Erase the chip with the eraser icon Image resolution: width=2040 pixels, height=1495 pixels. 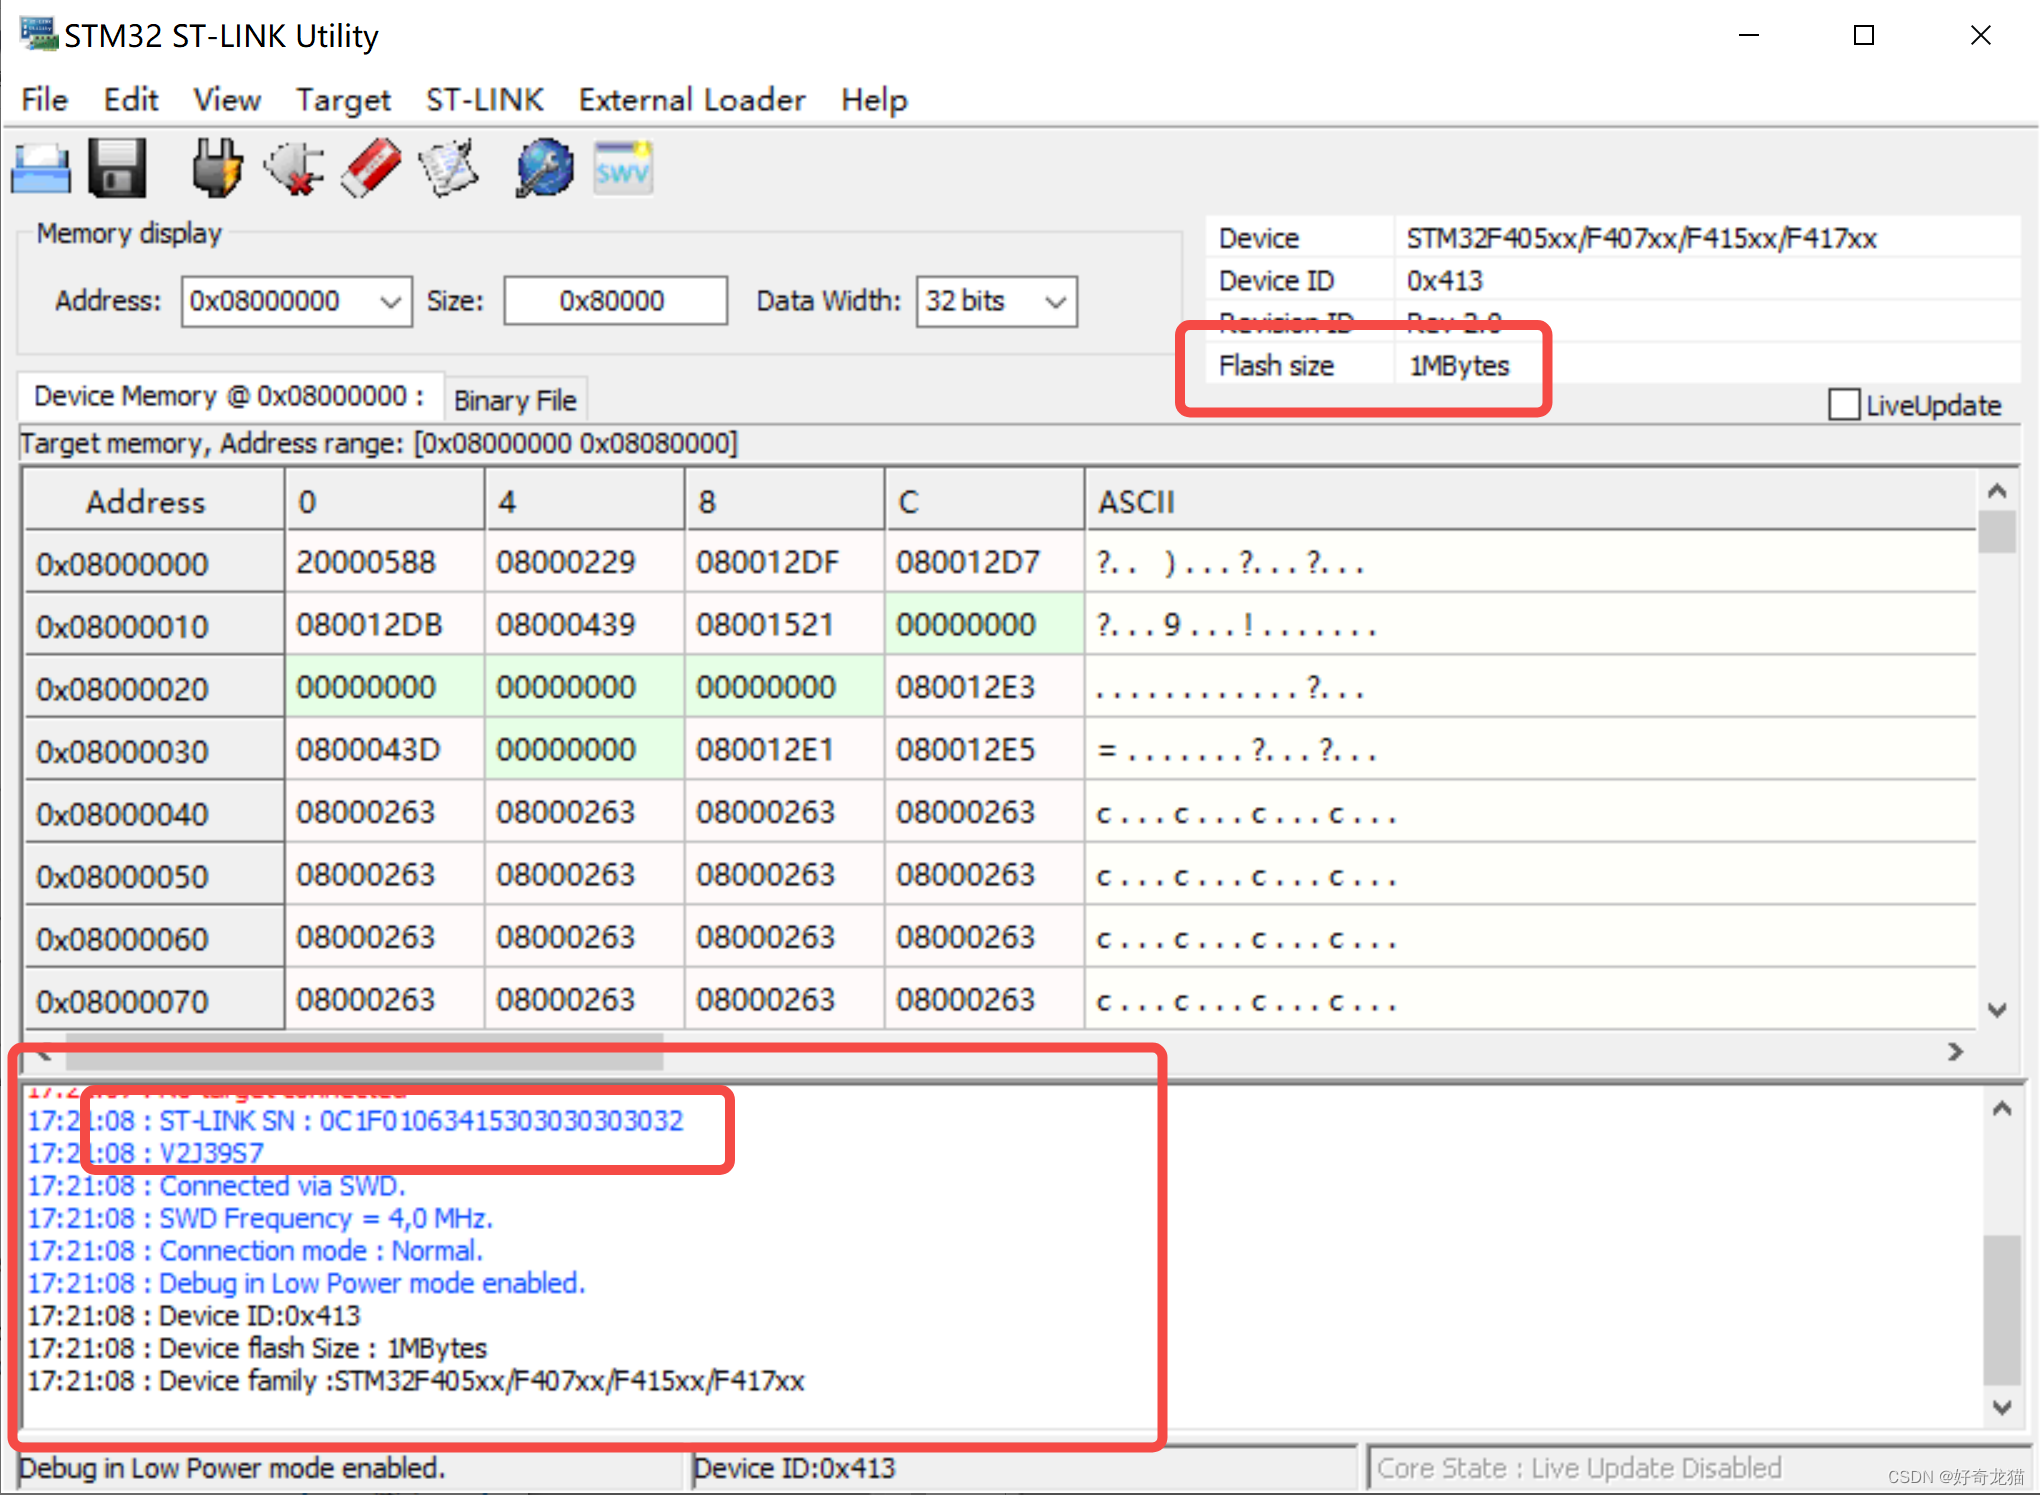pos(369,168)
